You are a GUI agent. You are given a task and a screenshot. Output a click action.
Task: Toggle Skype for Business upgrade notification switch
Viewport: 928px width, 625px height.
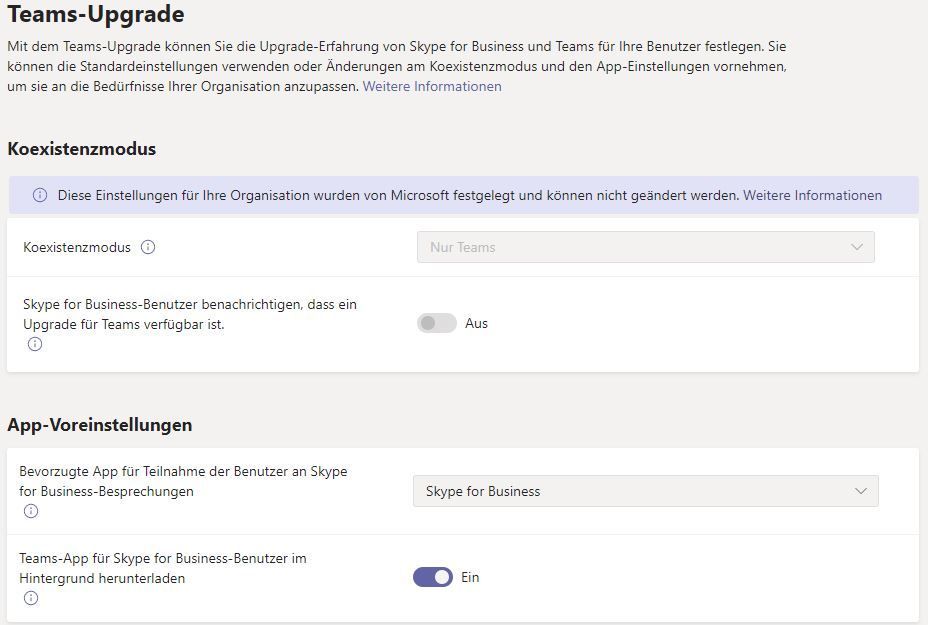(x=436, y=323)
